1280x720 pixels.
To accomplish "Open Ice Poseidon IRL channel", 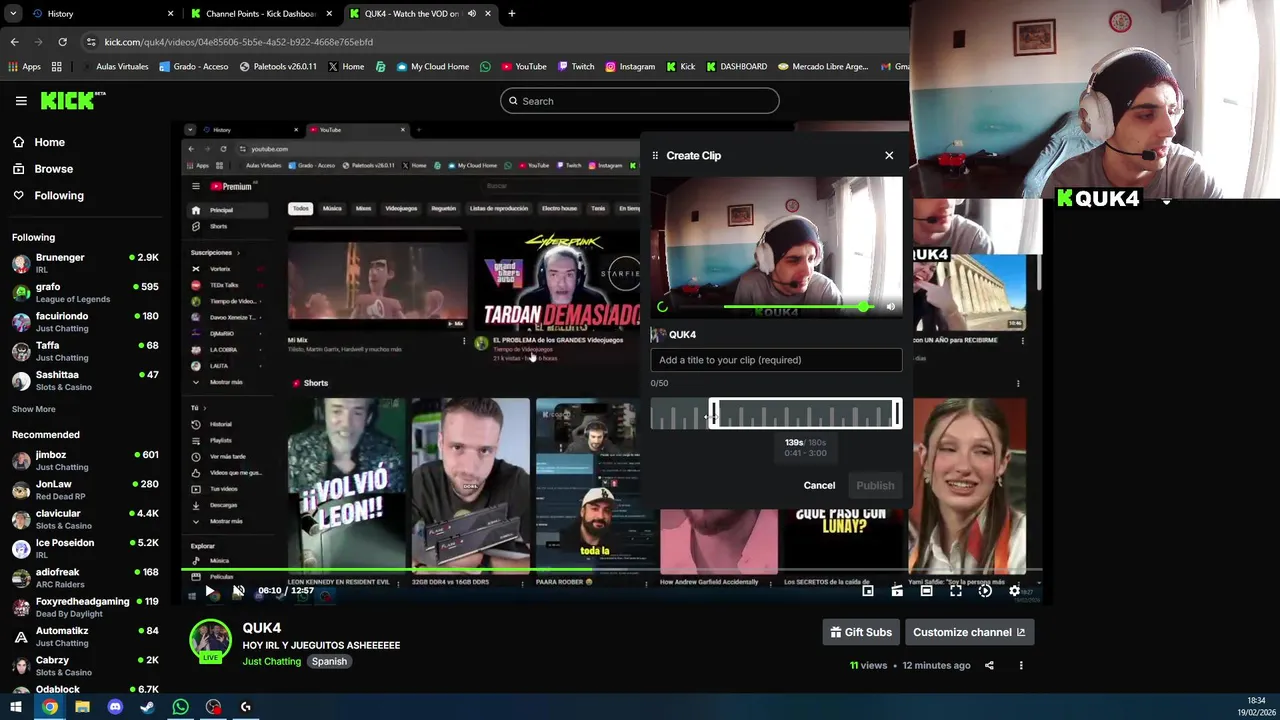I will 85,548.
